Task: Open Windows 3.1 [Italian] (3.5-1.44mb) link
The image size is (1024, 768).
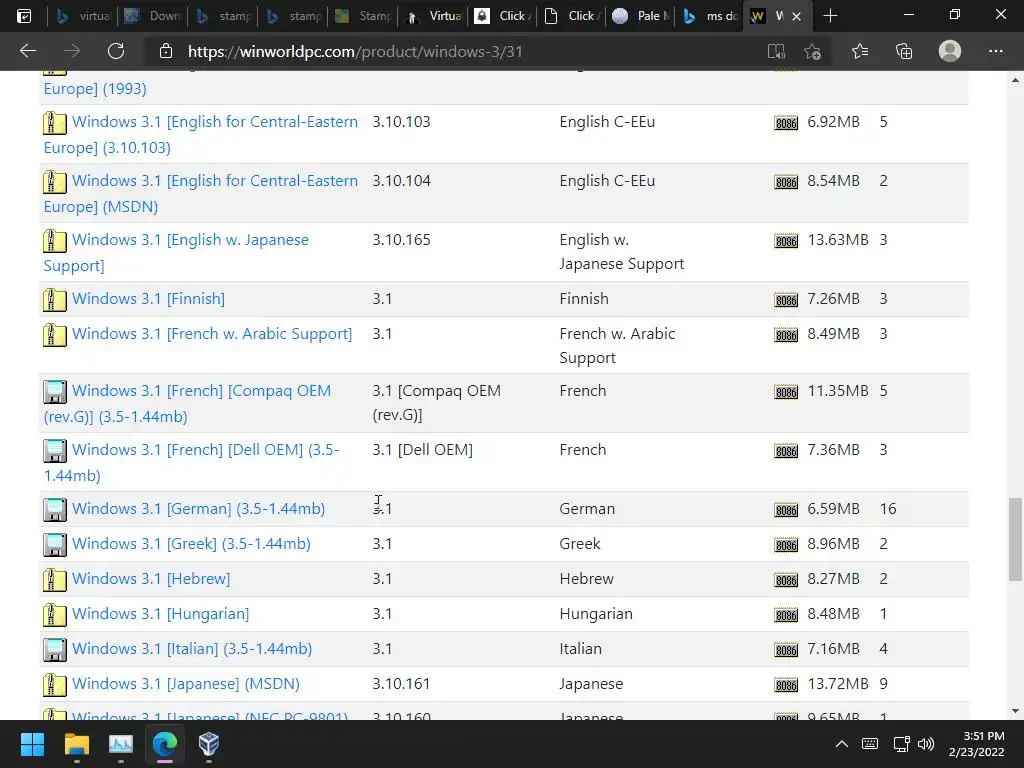Action: tap(192, 648)
